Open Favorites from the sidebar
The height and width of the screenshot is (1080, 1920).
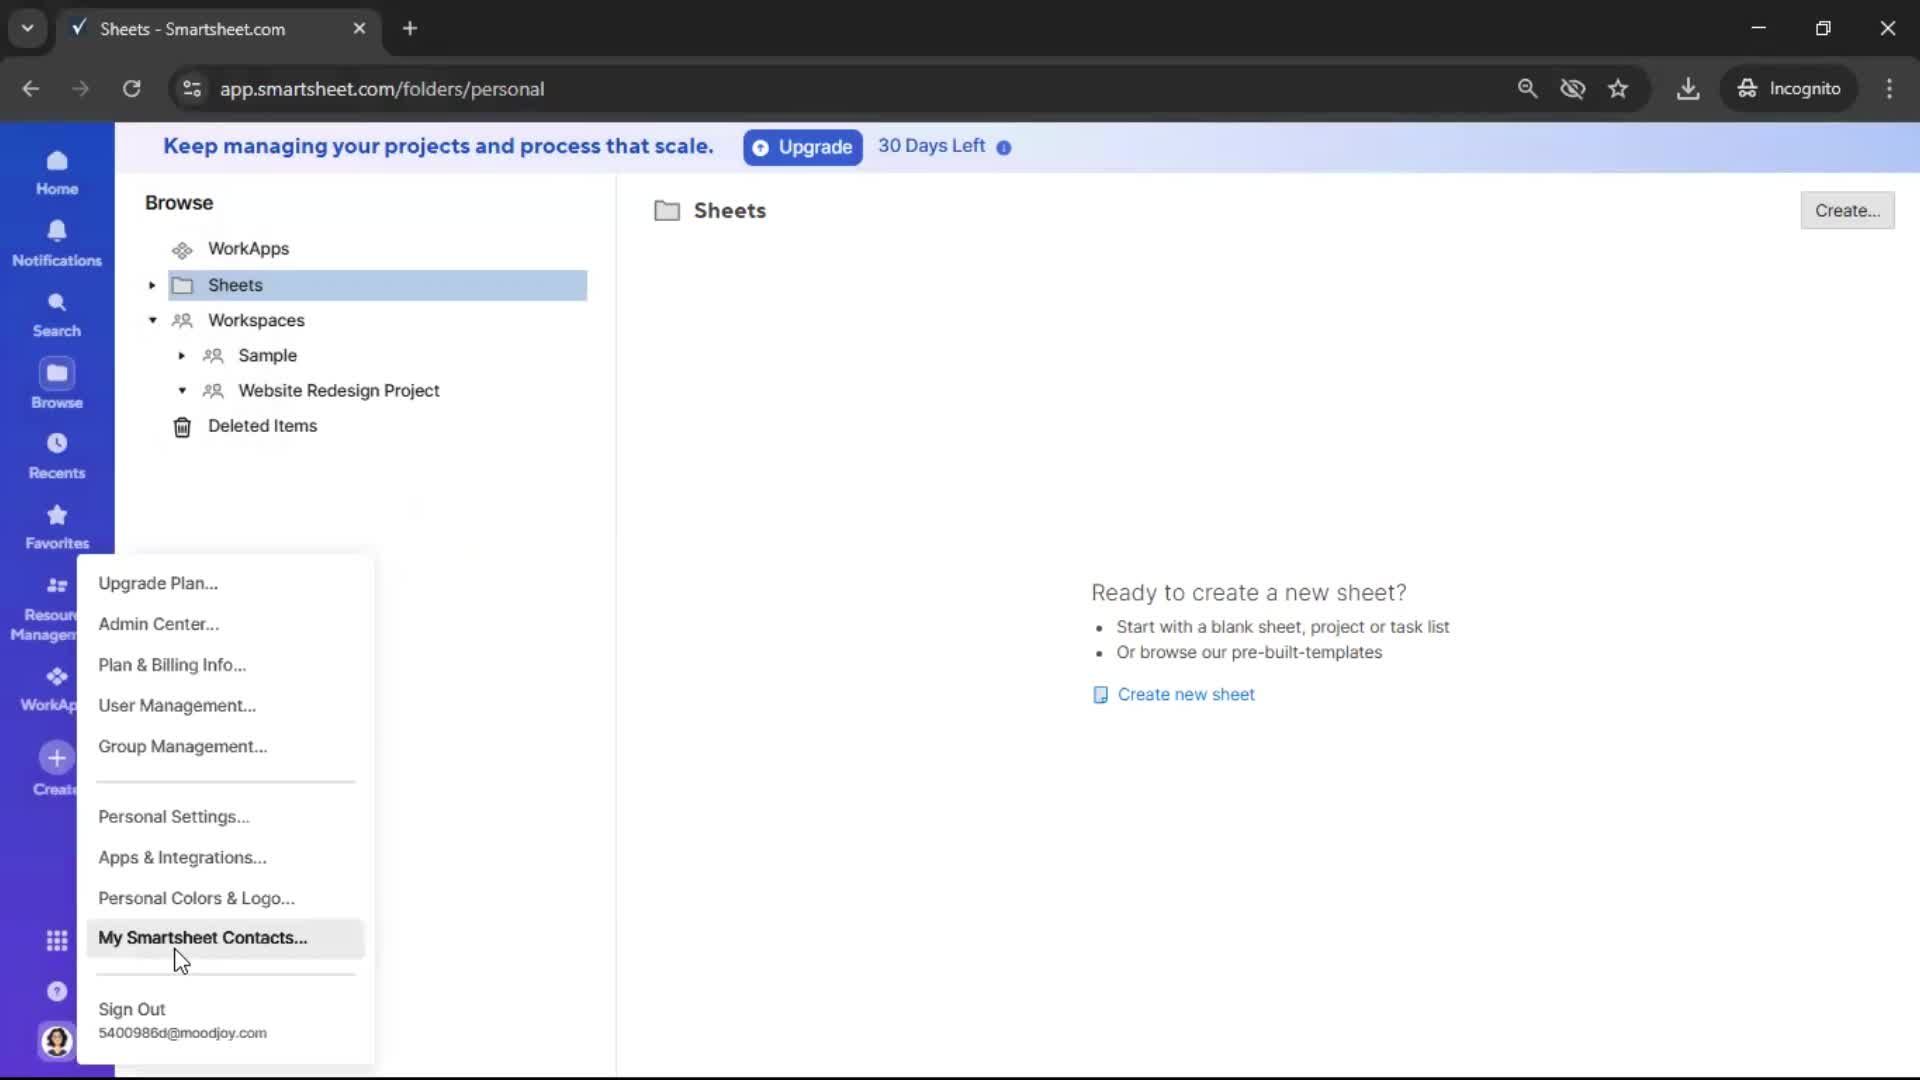coord(56,524)
